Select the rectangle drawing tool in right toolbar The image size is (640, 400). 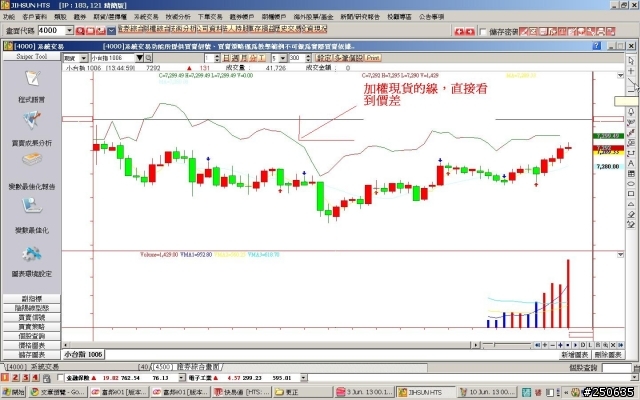(631, 194)
